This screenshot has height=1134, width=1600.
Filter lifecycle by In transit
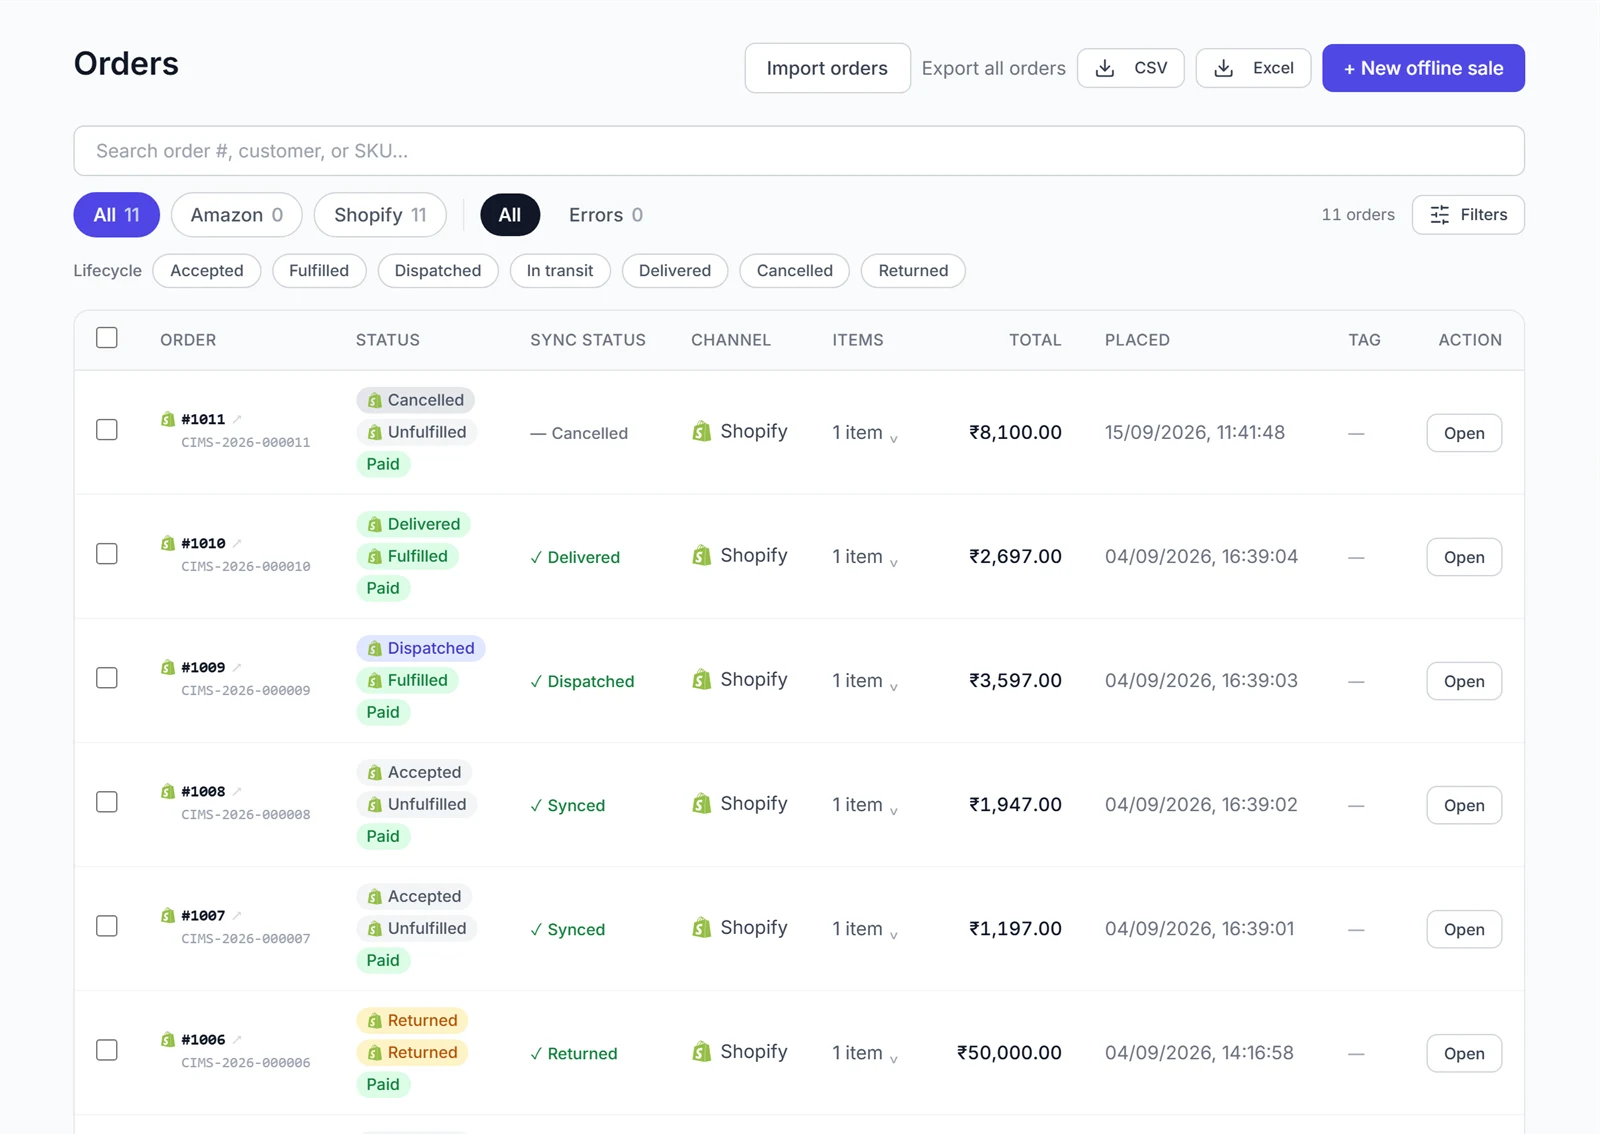click(560, 271)
